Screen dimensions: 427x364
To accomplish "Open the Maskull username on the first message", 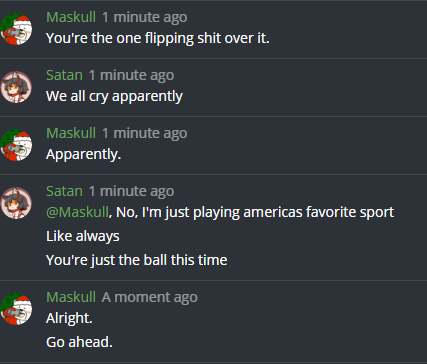I will coord(71,17).
